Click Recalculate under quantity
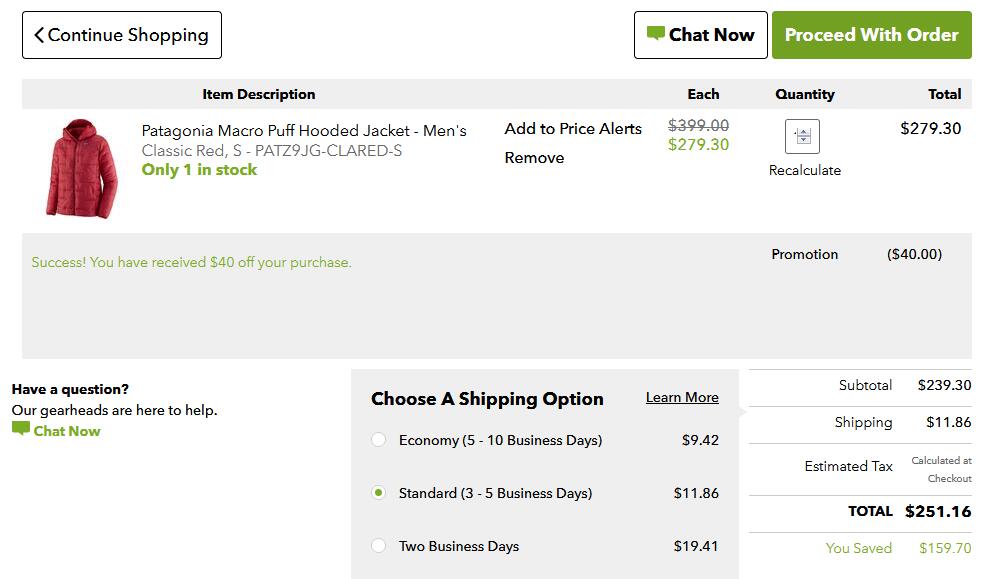 point(805,170)
